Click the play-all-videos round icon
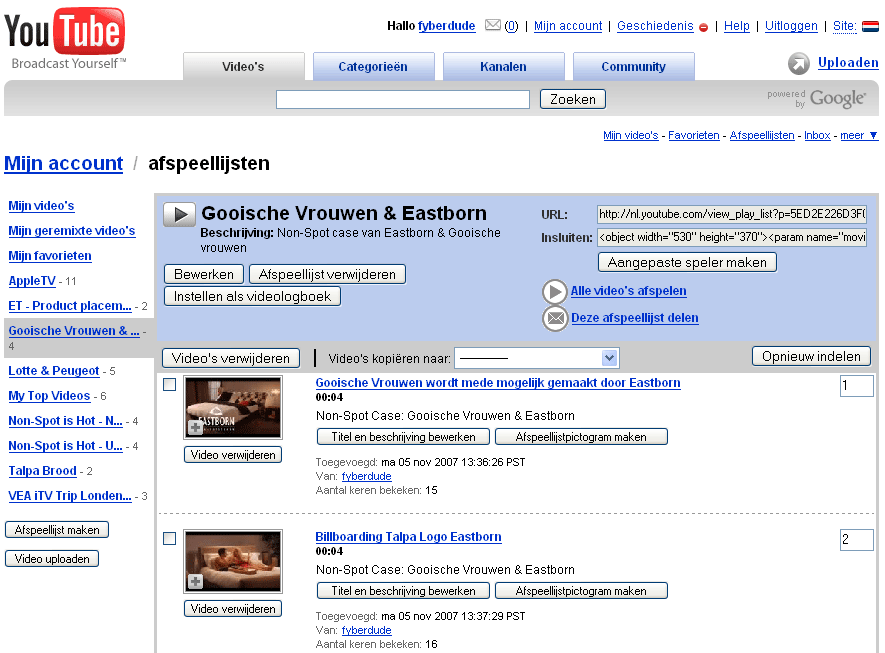The height and width of the screenshot is (653, 885). coord(555,291)
